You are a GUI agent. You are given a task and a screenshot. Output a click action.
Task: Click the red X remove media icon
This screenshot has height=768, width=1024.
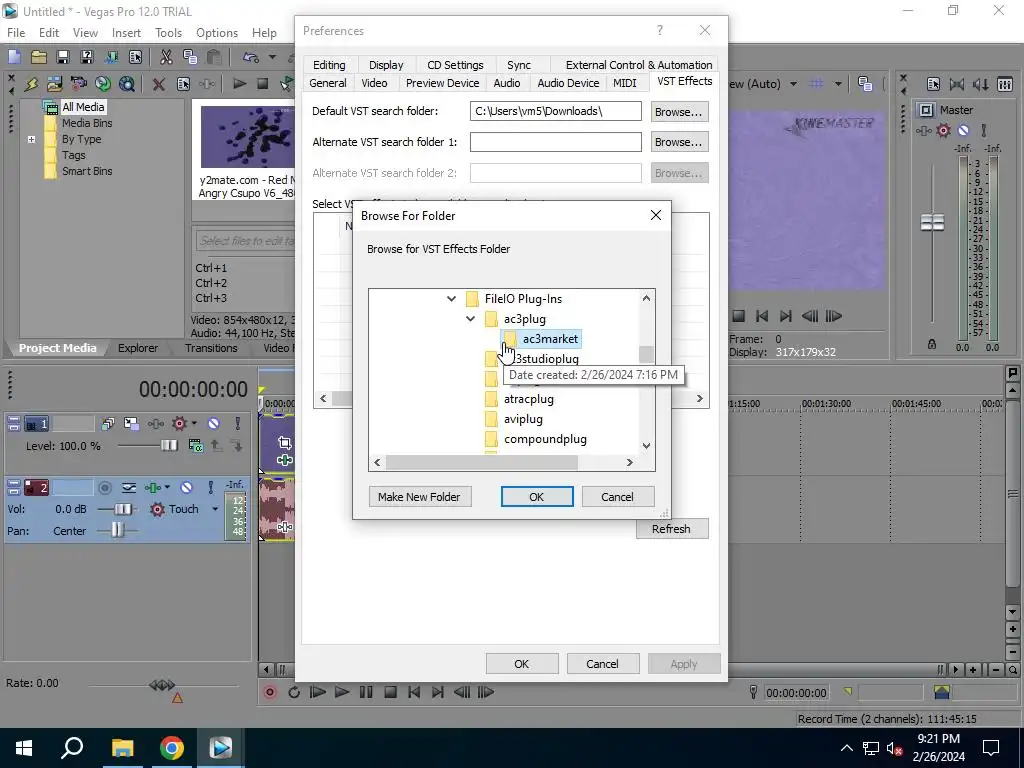coord(158,84)
